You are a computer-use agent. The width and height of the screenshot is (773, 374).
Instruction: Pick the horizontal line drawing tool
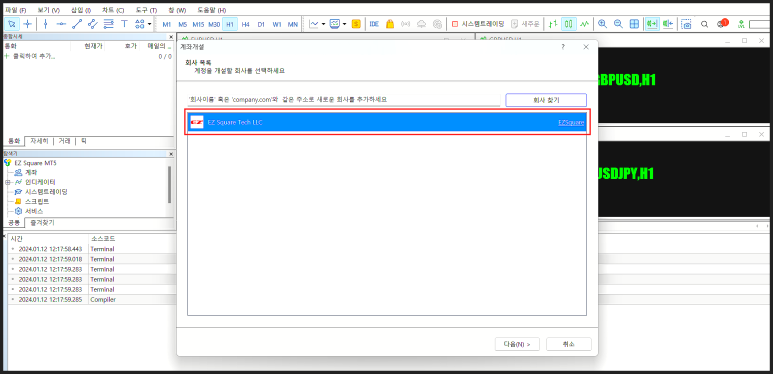61,24
